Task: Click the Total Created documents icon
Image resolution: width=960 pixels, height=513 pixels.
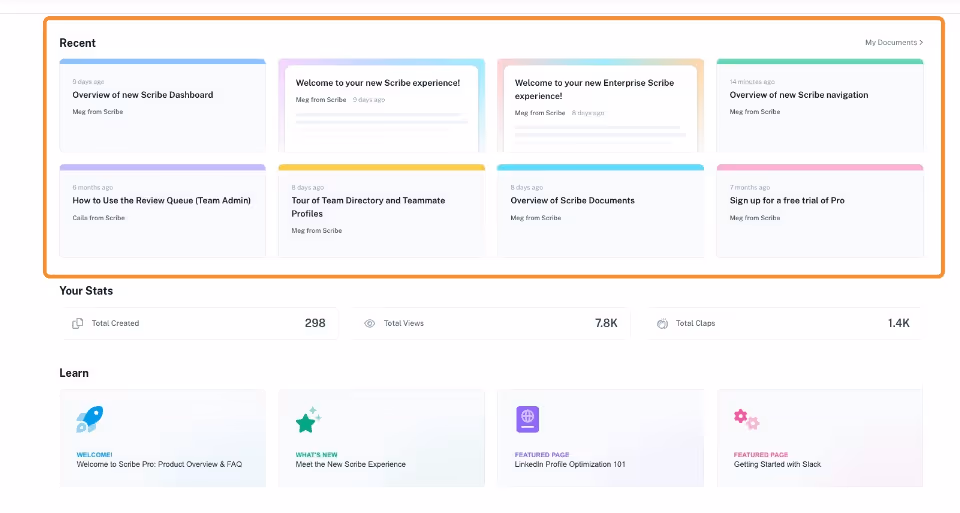Action: point(78,323)
